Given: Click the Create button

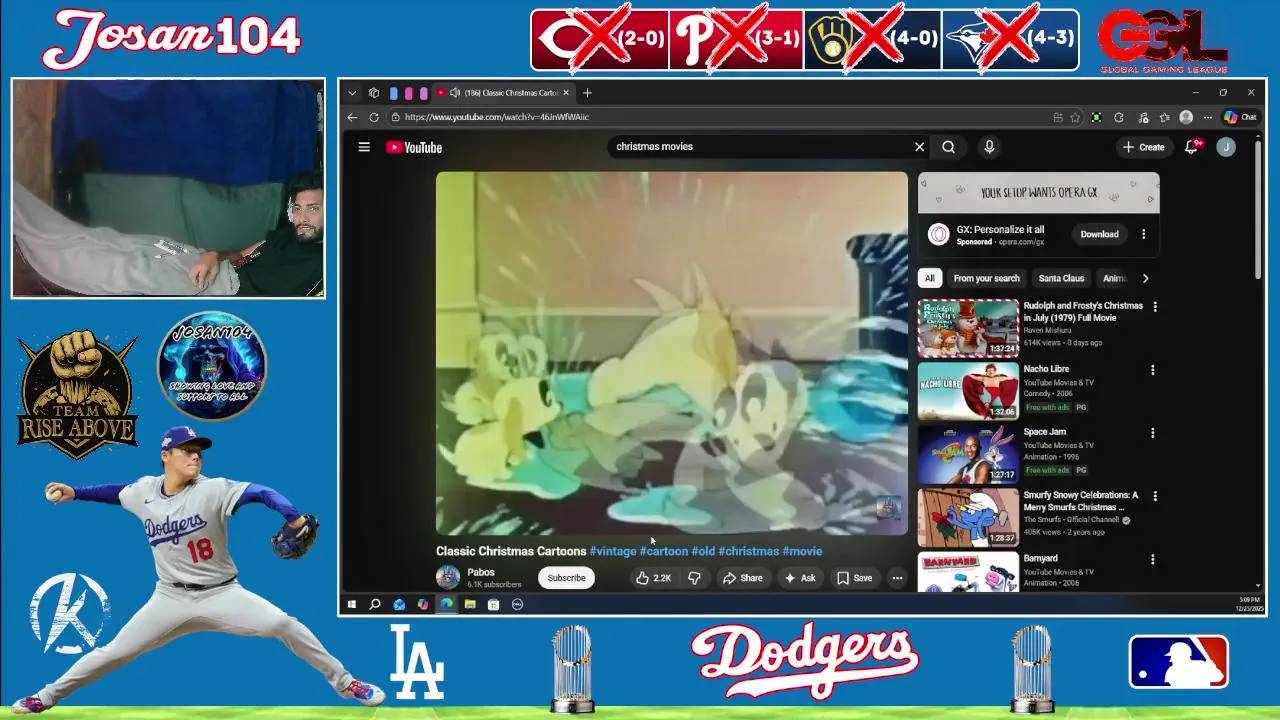Looking at the screenshot, I should (x=1143, y=147).
